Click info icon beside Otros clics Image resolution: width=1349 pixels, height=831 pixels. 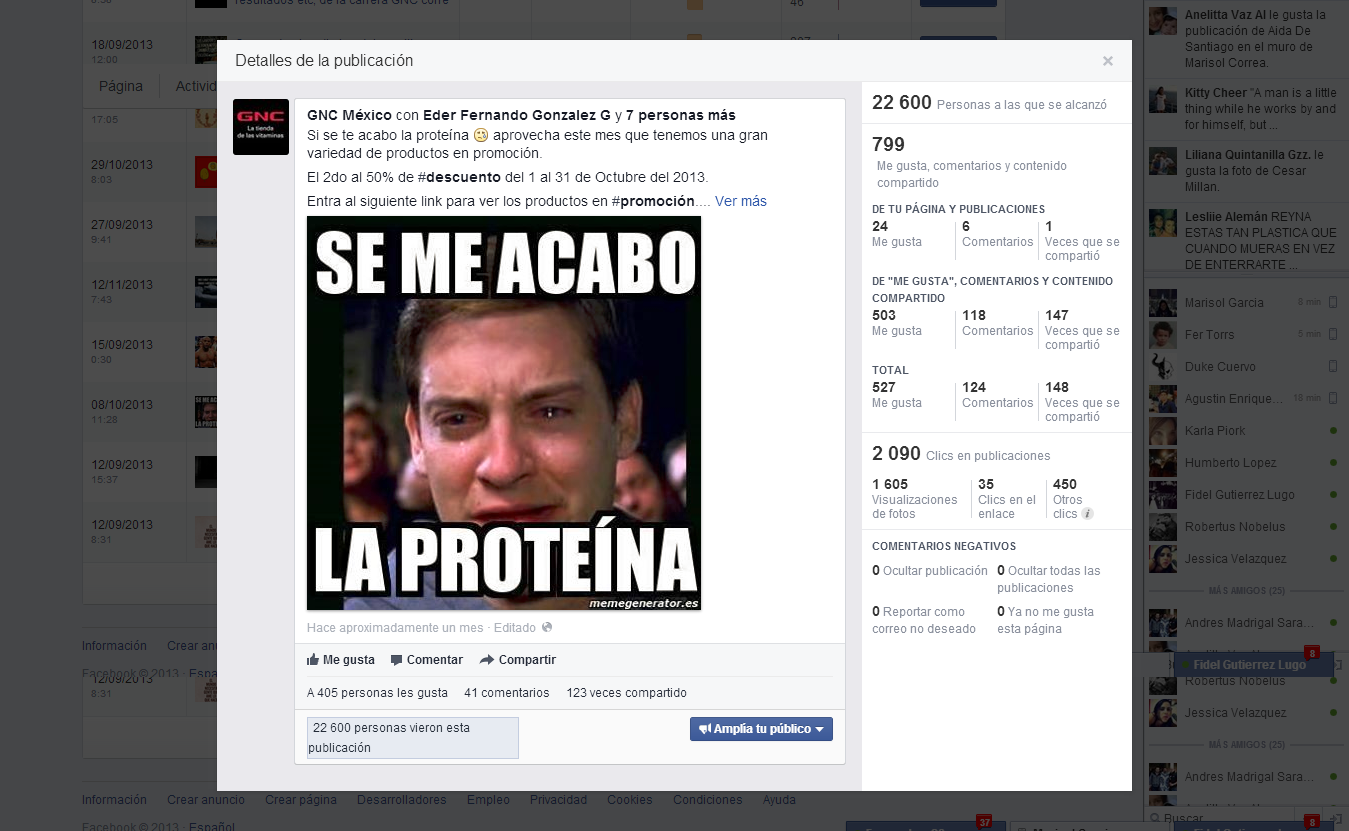click(x=1087, y=514)
